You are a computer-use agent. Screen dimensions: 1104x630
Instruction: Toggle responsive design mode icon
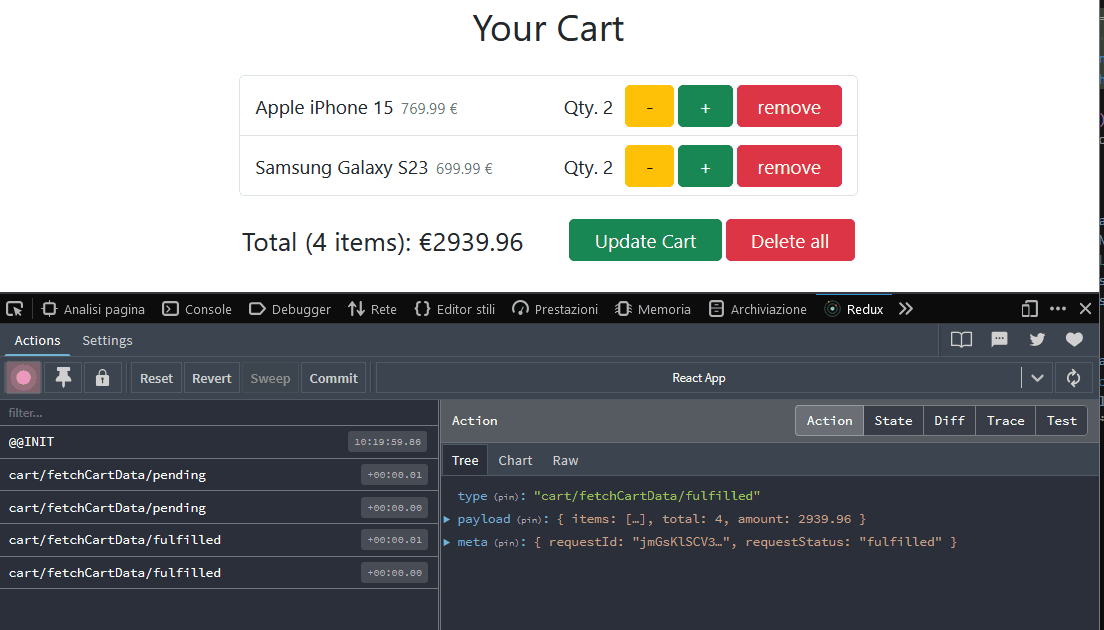click(1029, 309)
